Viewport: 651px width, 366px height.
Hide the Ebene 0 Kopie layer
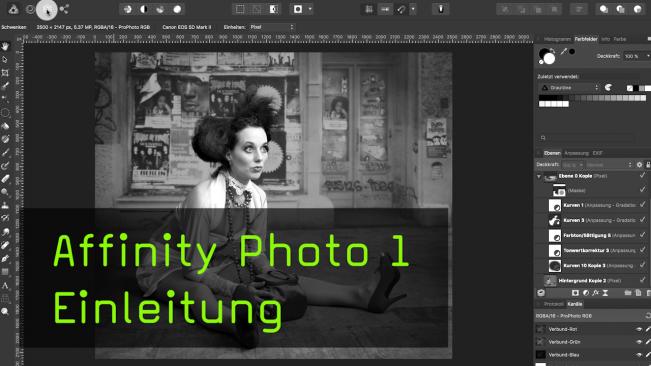pos(642,176)
